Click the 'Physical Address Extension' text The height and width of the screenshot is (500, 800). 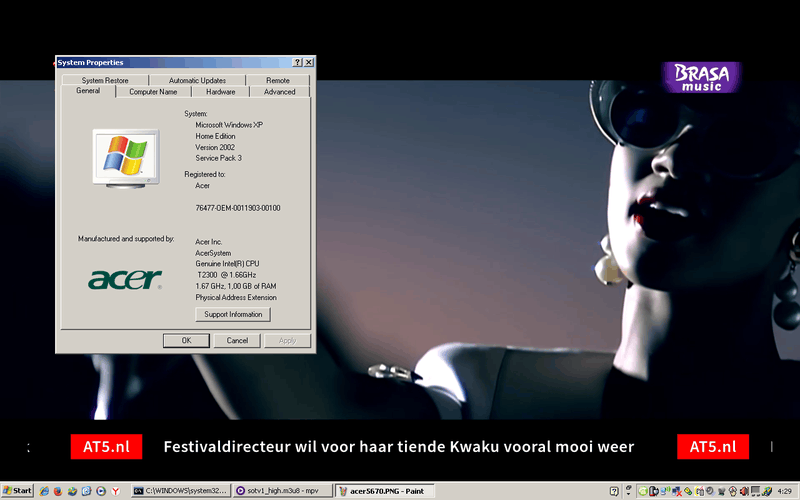click(x=236, y=297)
